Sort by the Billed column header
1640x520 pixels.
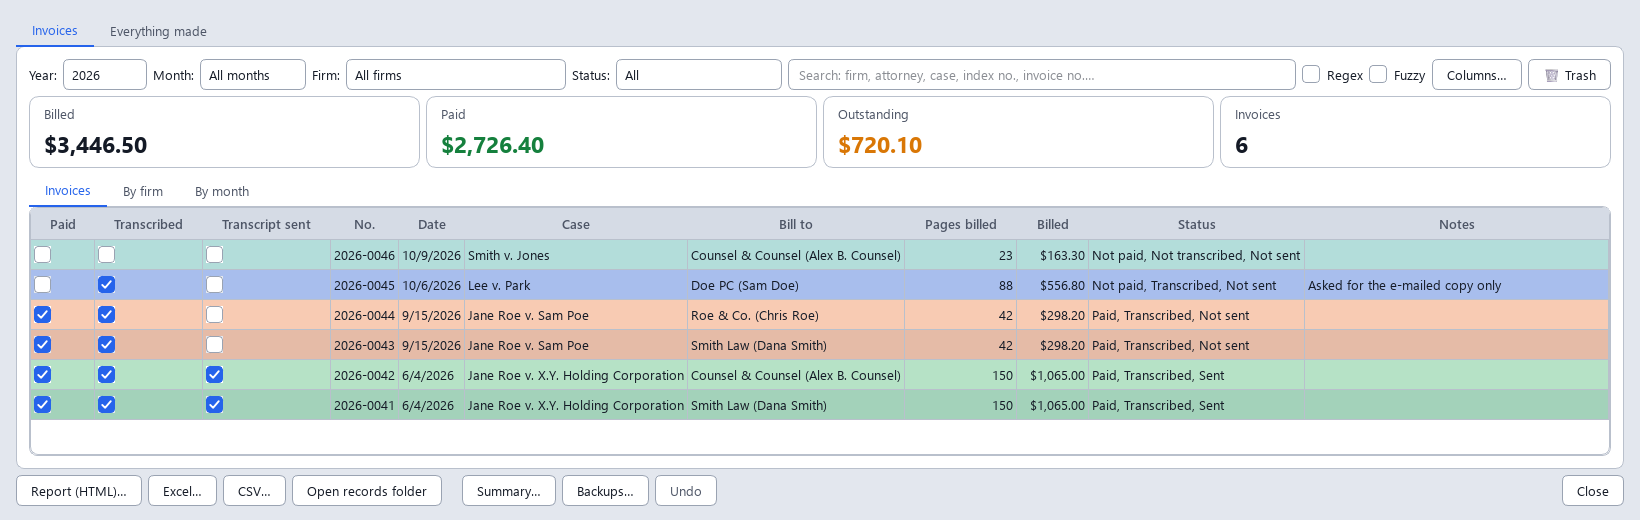[x=1053, y=225]
